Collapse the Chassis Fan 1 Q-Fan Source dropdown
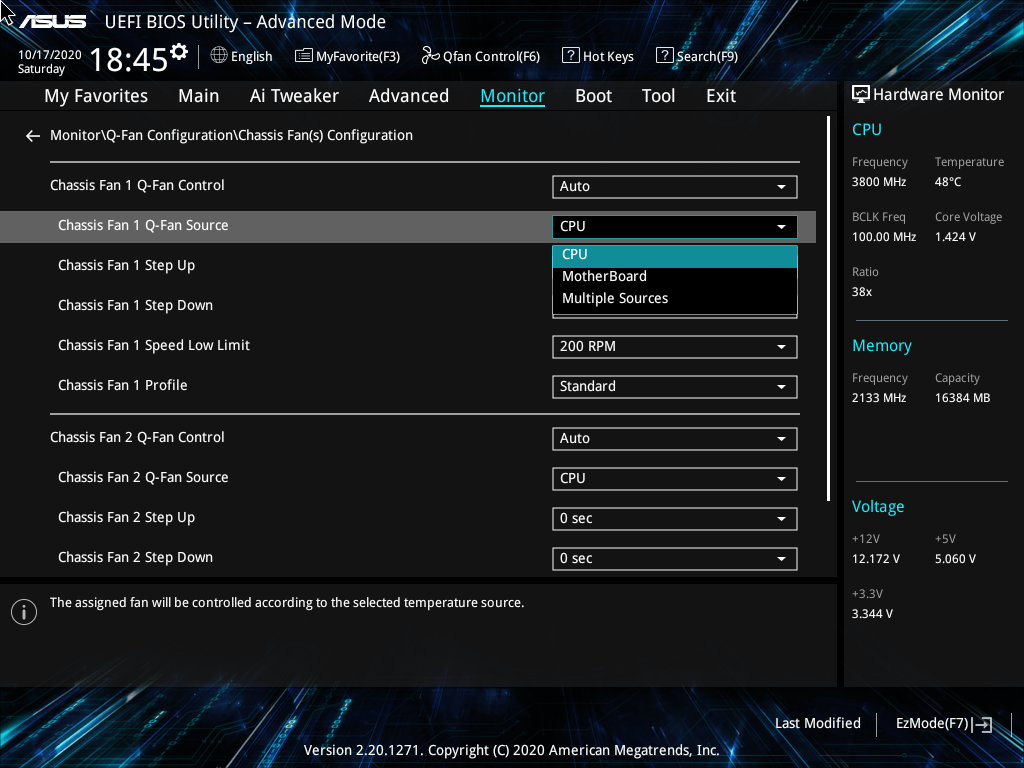1024x768 pixels. pos(675,227)
